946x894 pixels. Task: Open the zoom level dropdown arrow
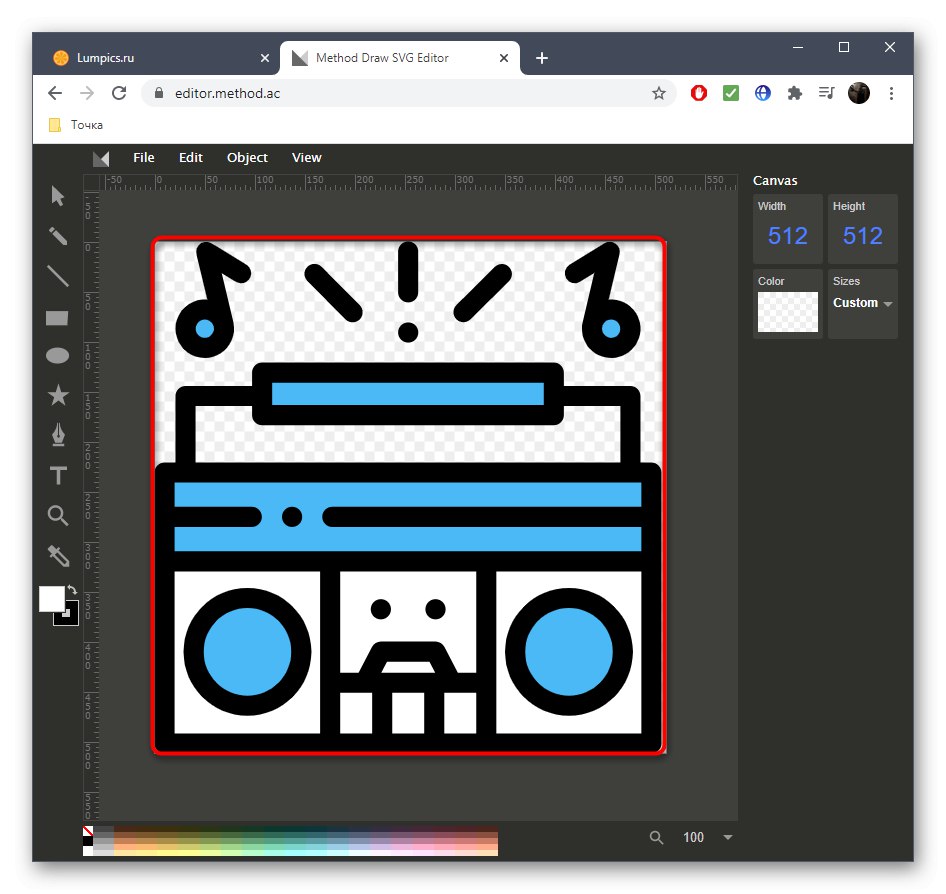click(727, 837)
